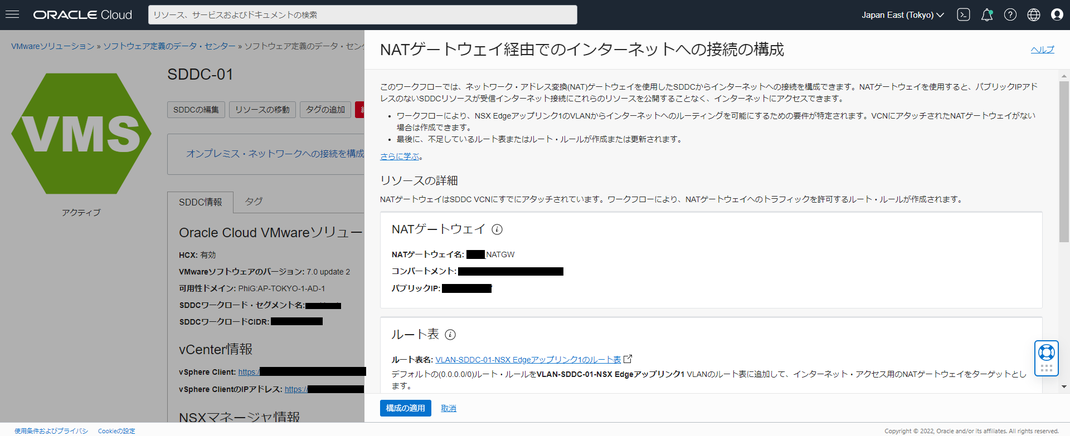Viewport: 1070px width, 436px height.
Task: Click the external link icon beside route table
Action: (x=628, y=359)
